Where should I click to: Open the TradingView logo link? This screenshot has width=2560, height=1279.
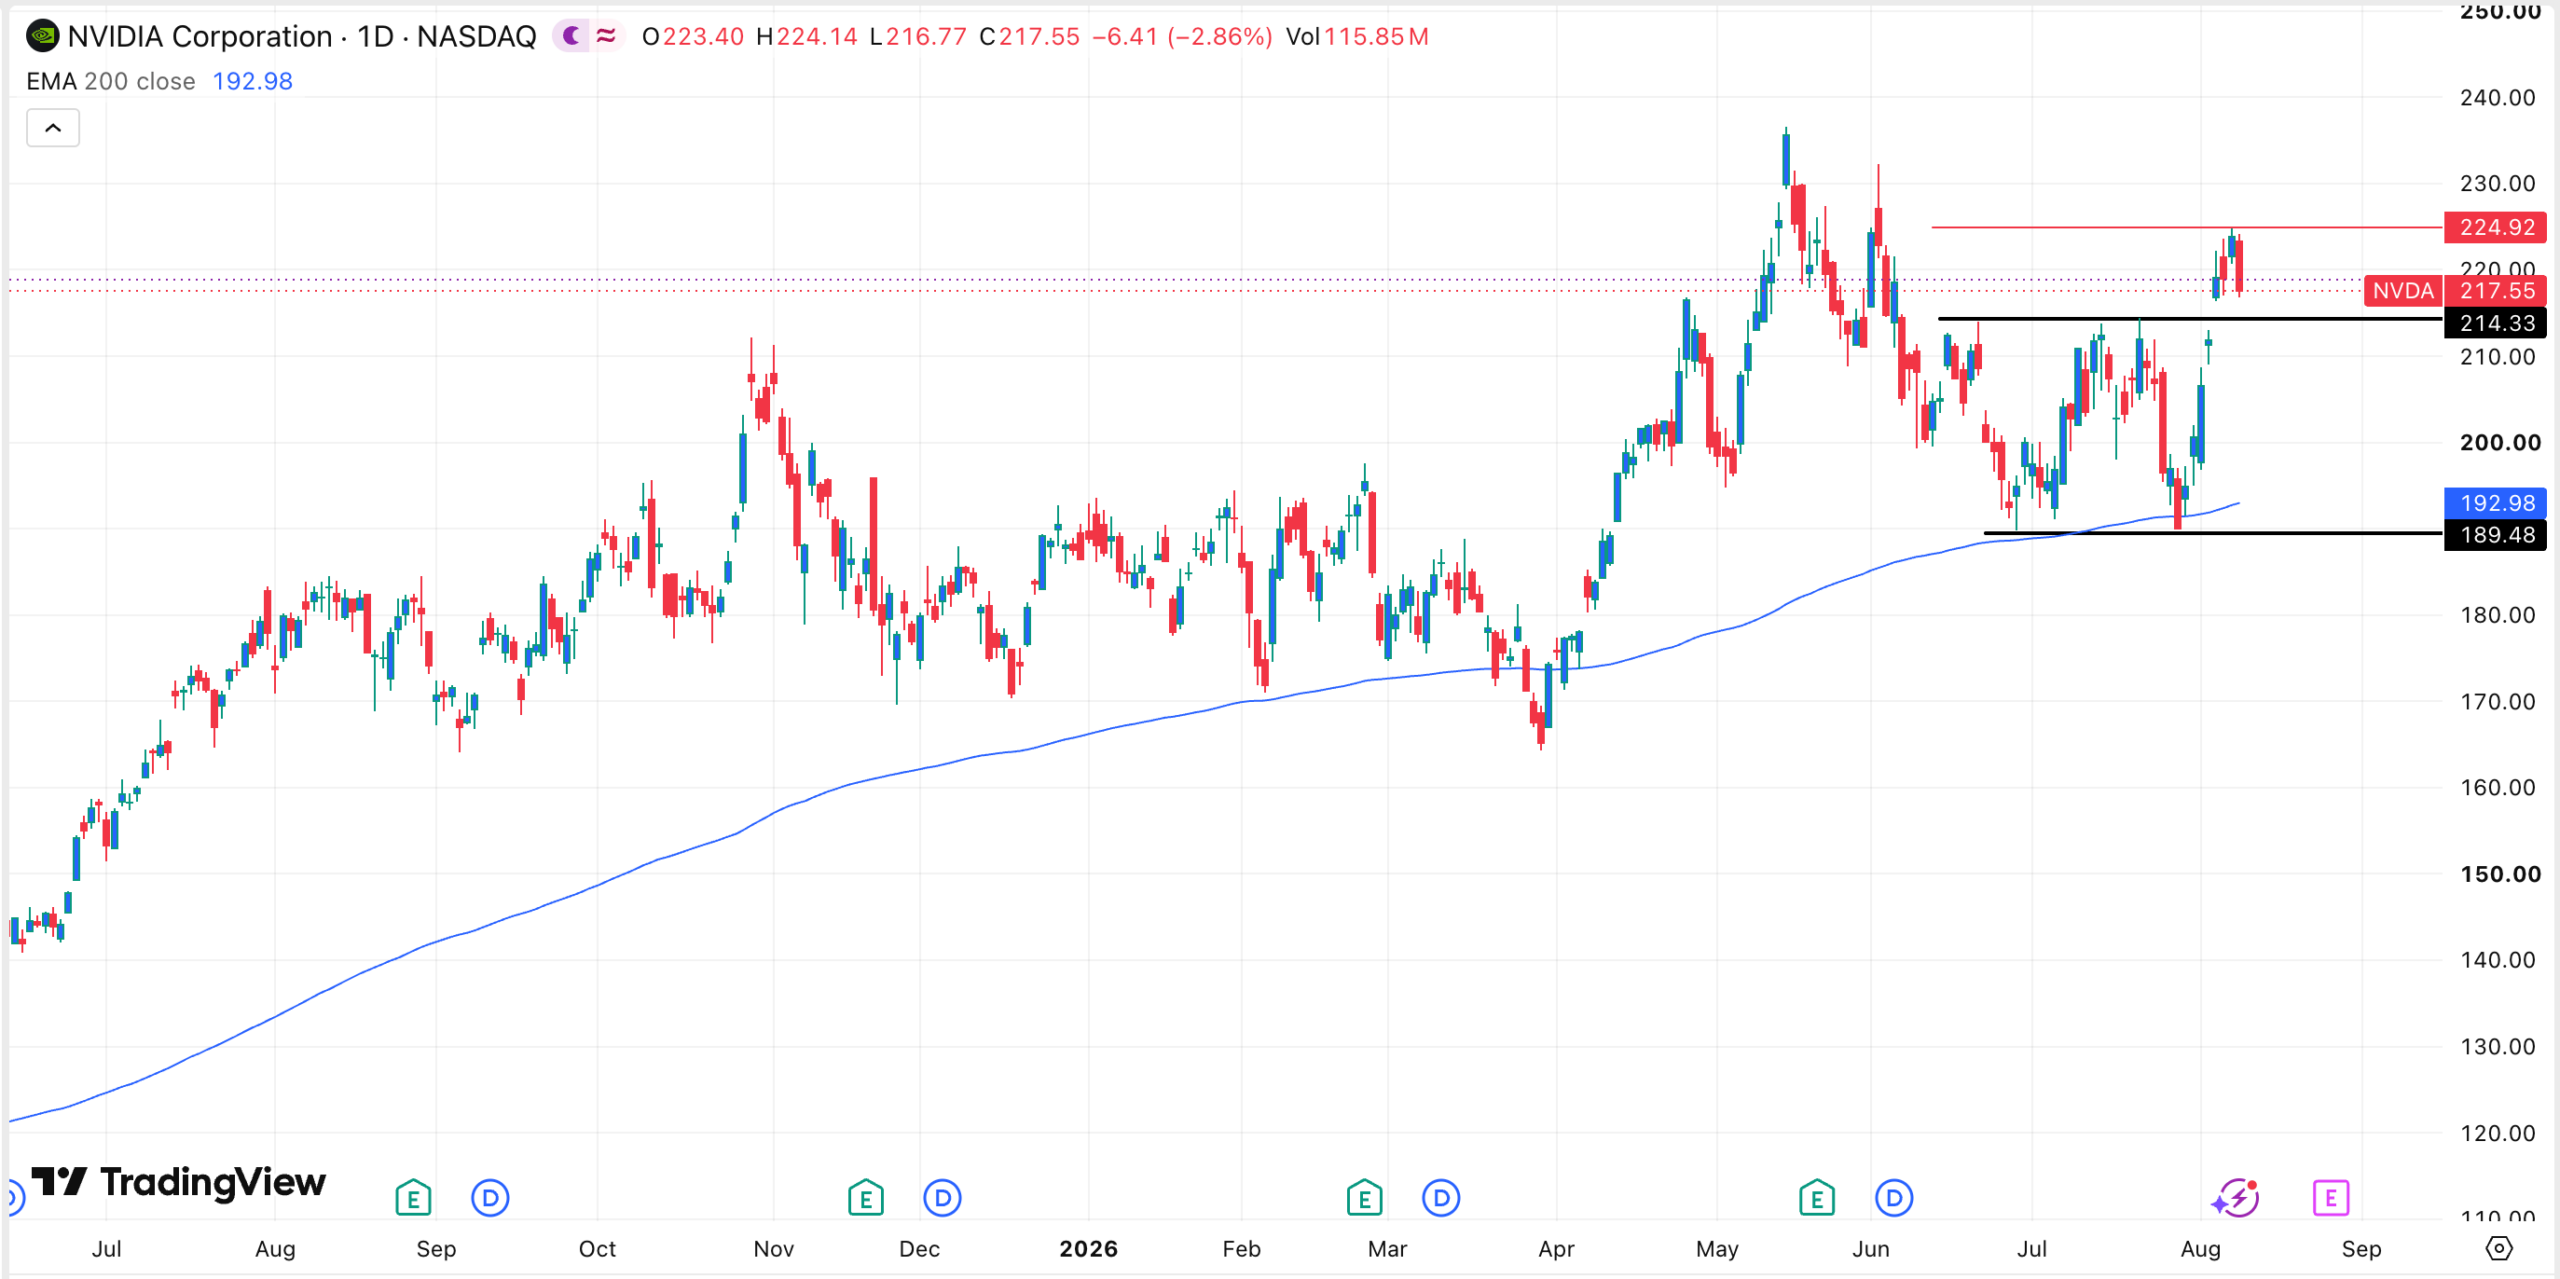coord(178,1182)
